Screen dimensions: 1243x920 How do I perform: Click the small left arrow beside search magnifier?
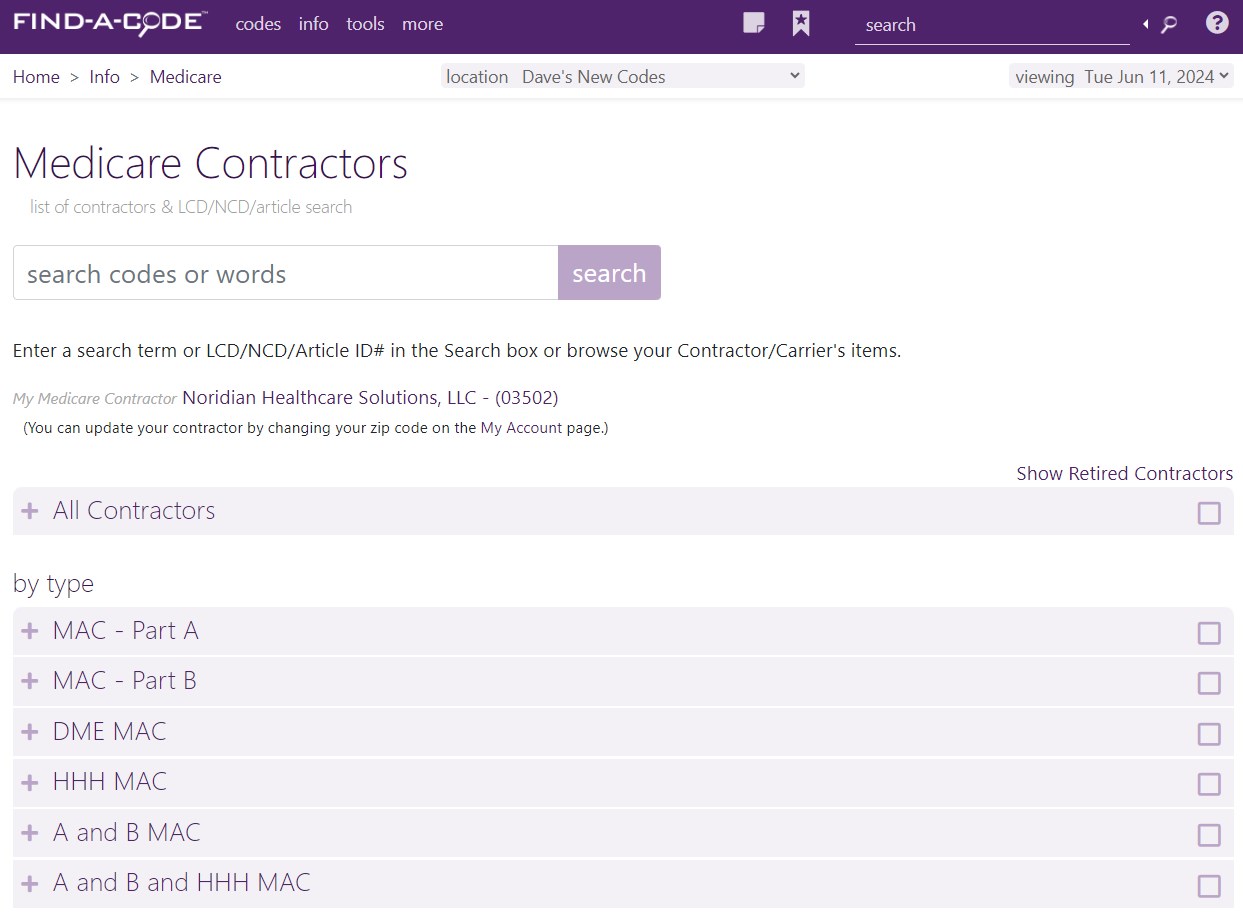[x=1145, y=24]
